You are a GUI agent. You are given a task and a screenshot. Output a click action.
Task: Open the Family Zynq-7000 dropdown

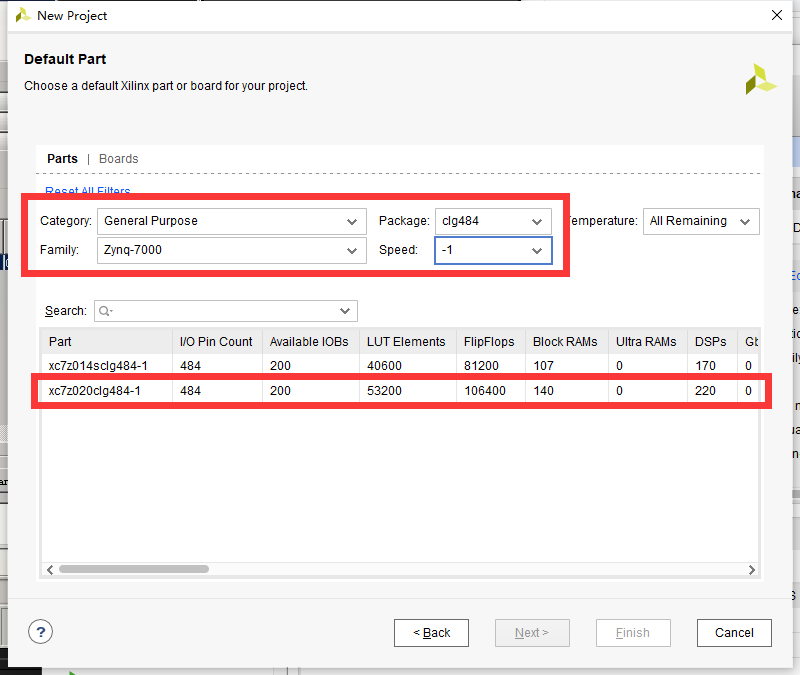[232, 250]
